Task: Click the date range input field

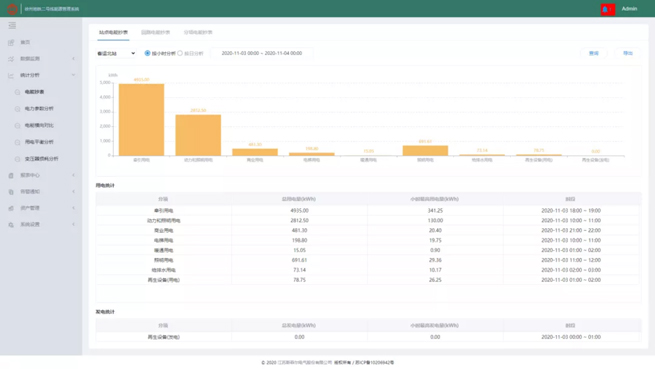Action: (262, 53)
